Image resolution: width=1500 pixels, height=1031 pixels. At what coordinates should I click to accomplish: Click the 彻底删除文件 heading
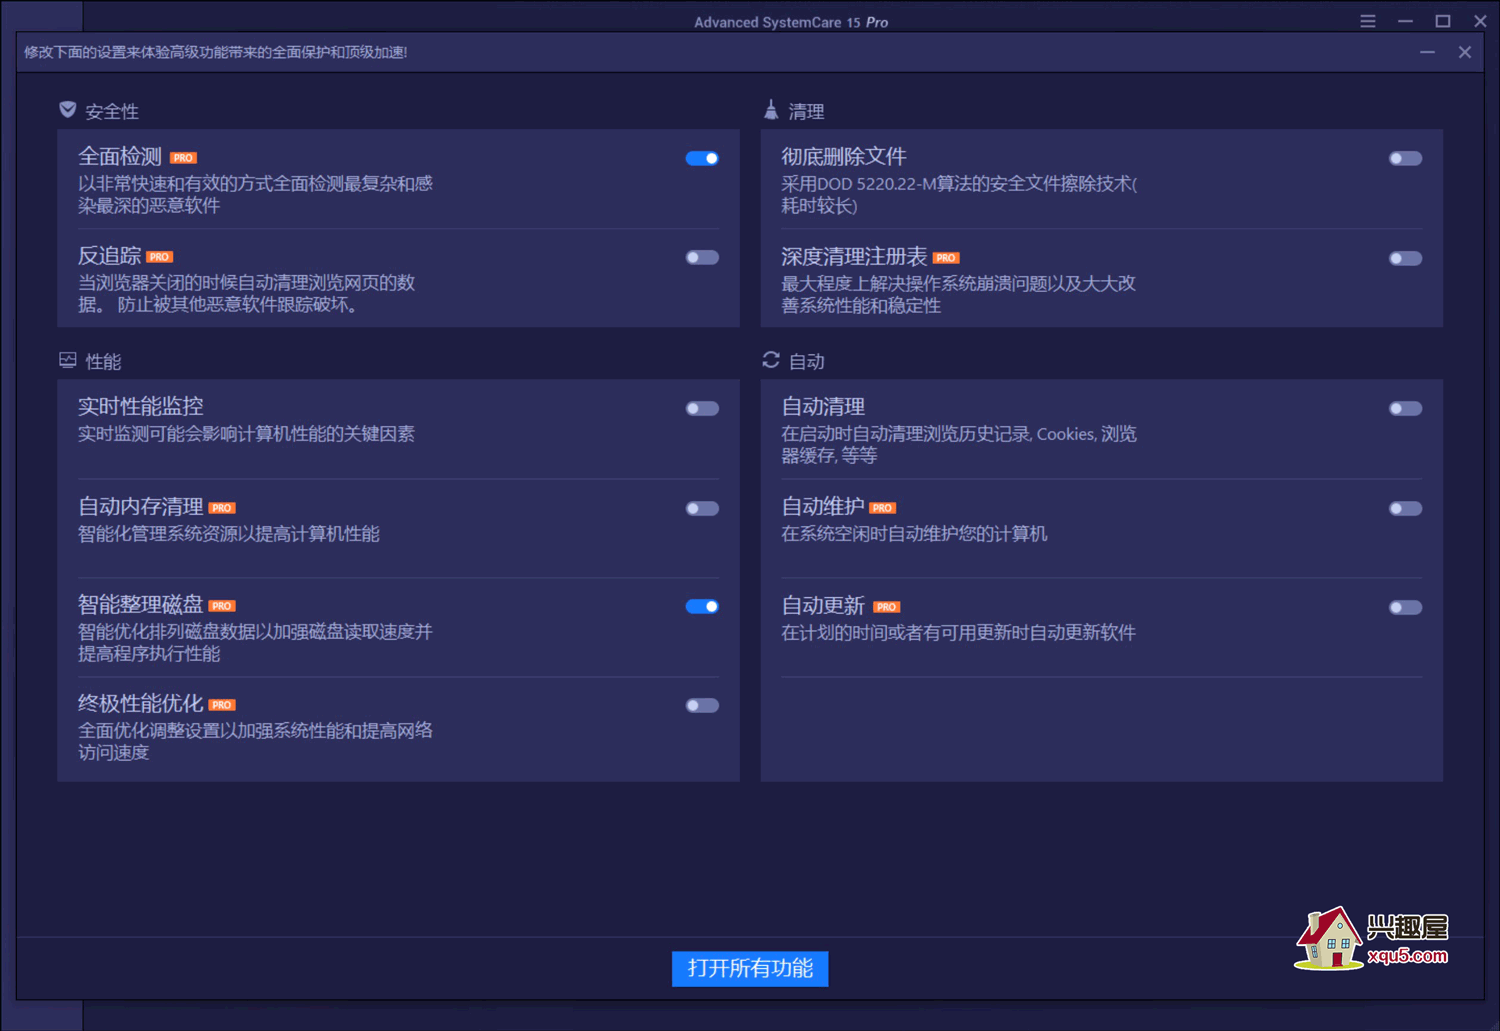click(844, 157)
